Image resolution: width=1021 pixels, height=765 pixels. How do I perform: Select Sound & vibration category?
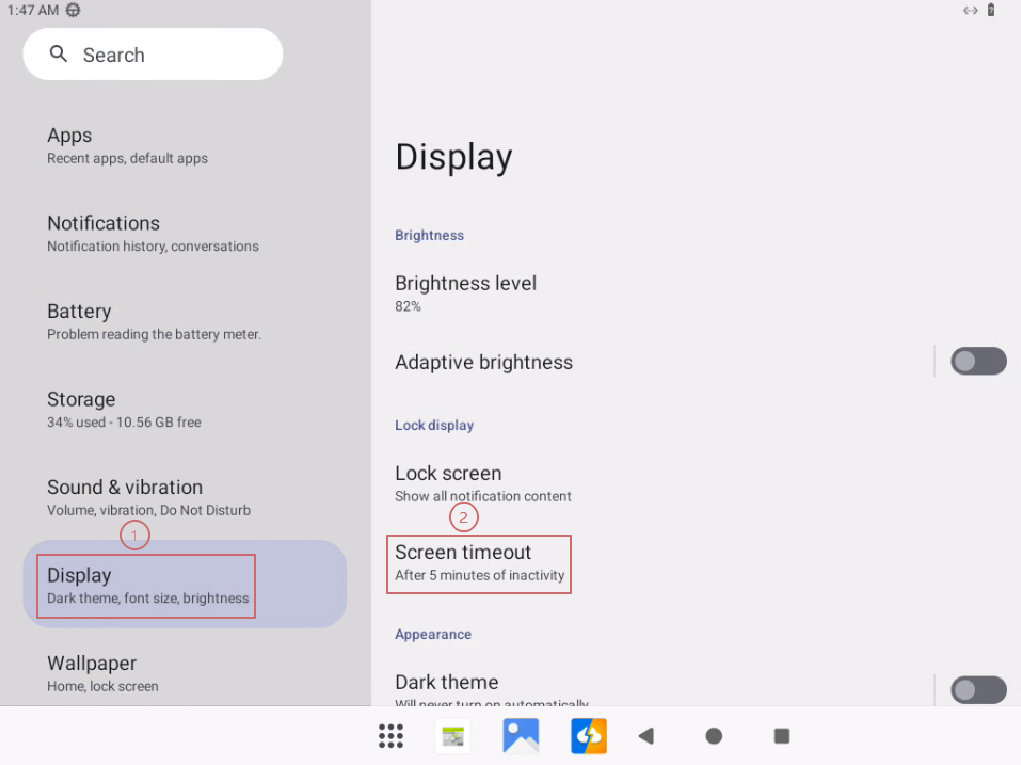[x=148, y=497]
